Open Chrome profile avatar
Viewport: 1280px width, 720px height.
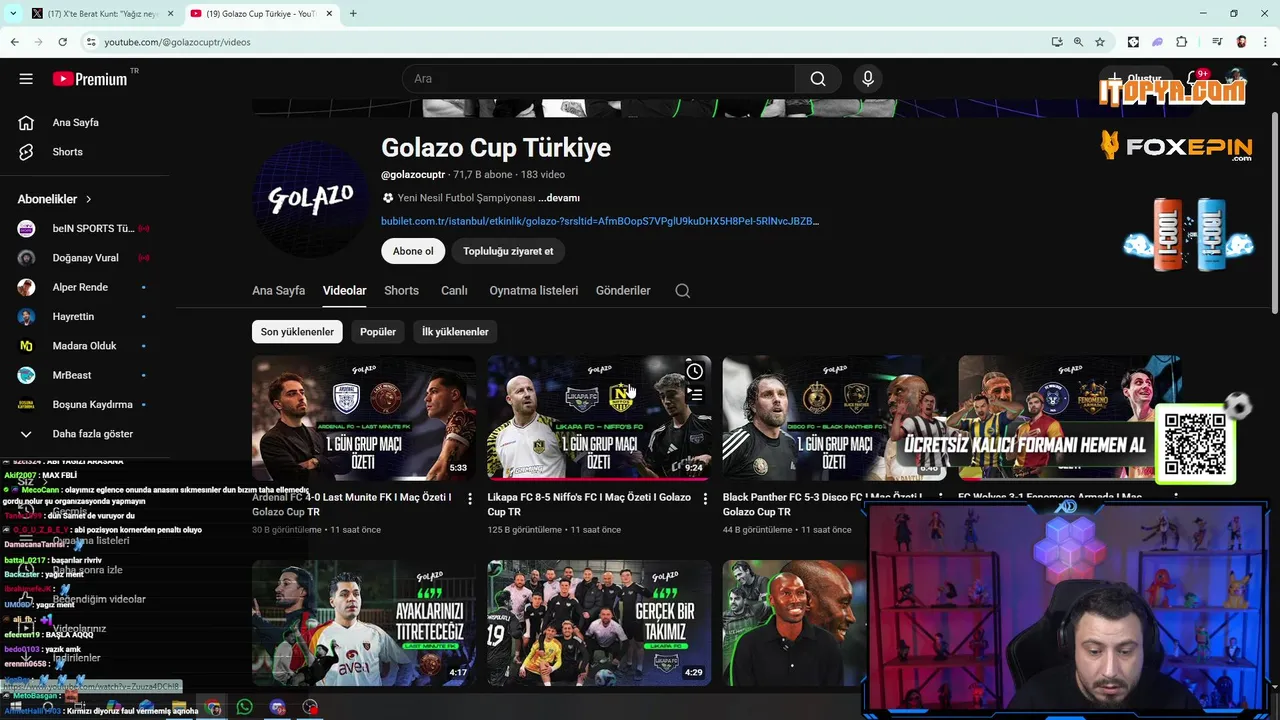pos(1241,42)
